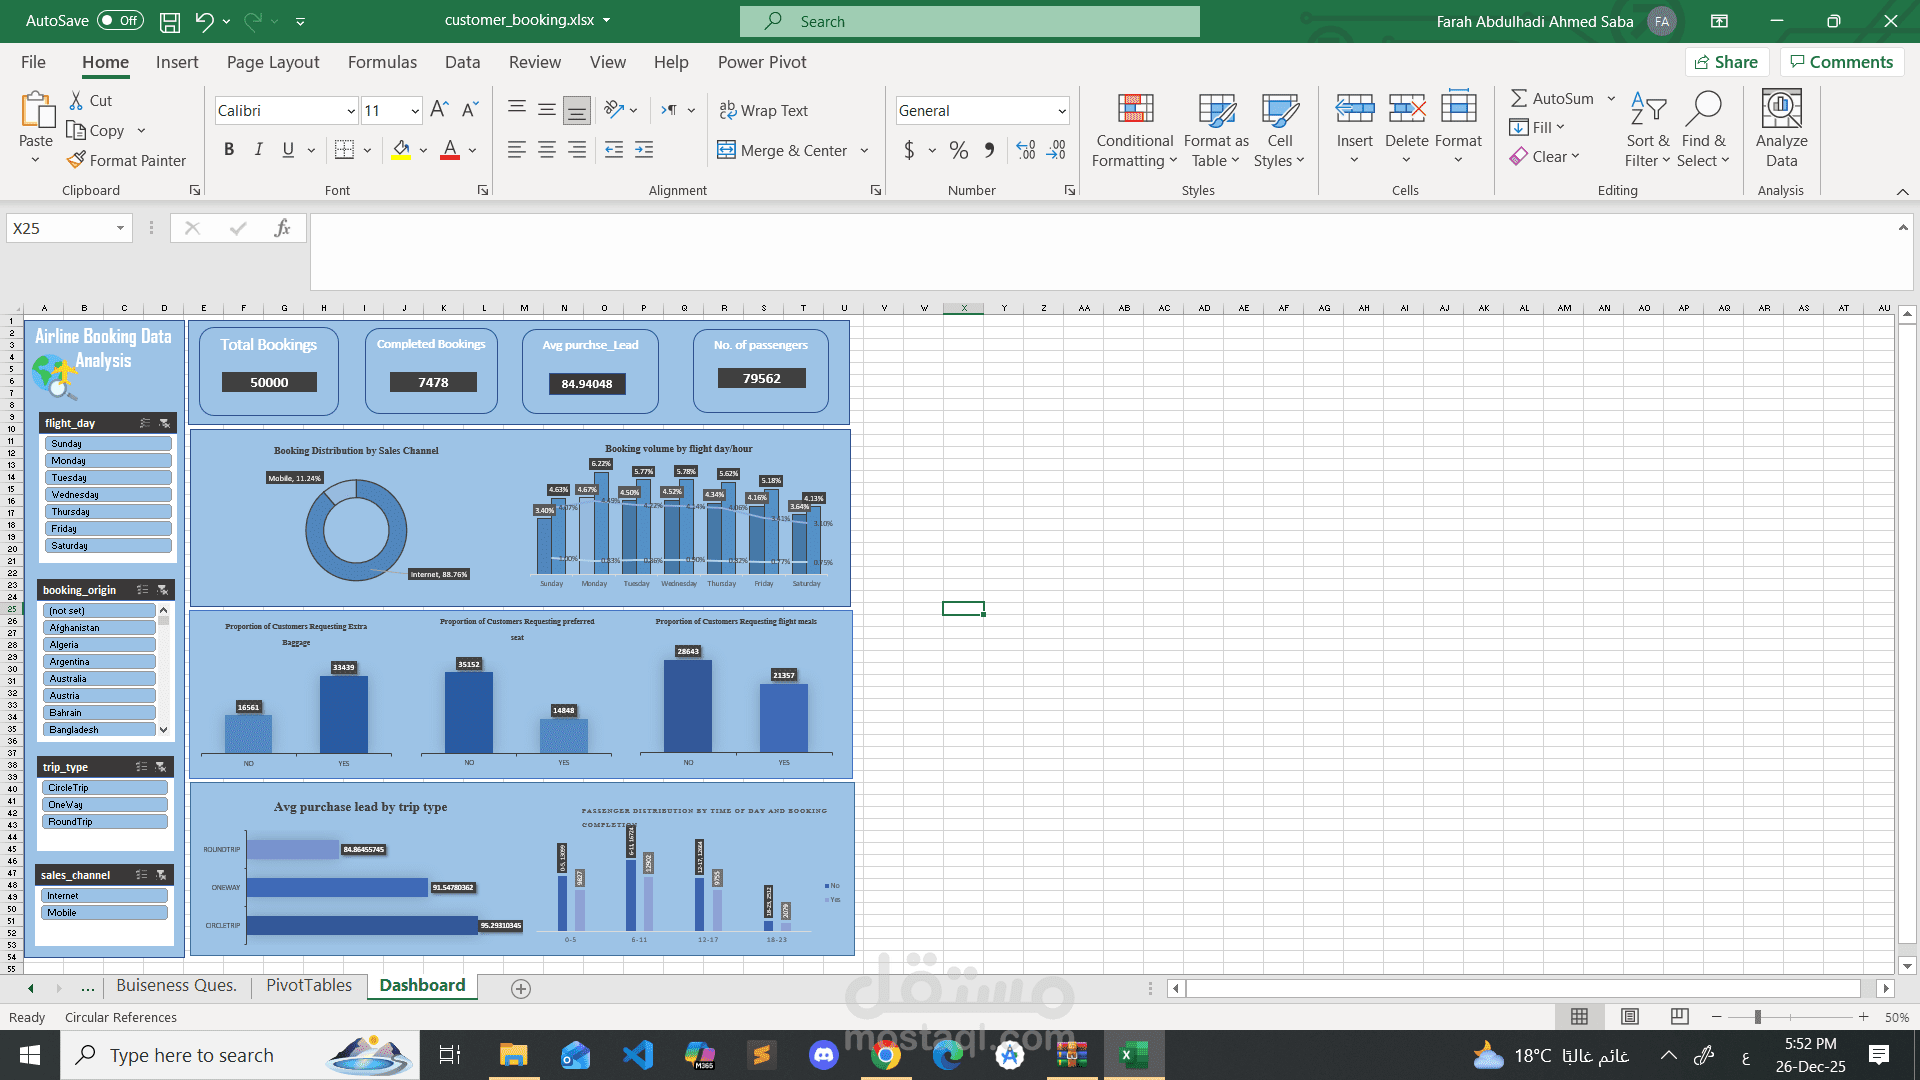This screenshot has width=1920, height=1080.
Task: Expand the Fill options dropdown
Action: pyautogui.click(x=1561, y=127)
